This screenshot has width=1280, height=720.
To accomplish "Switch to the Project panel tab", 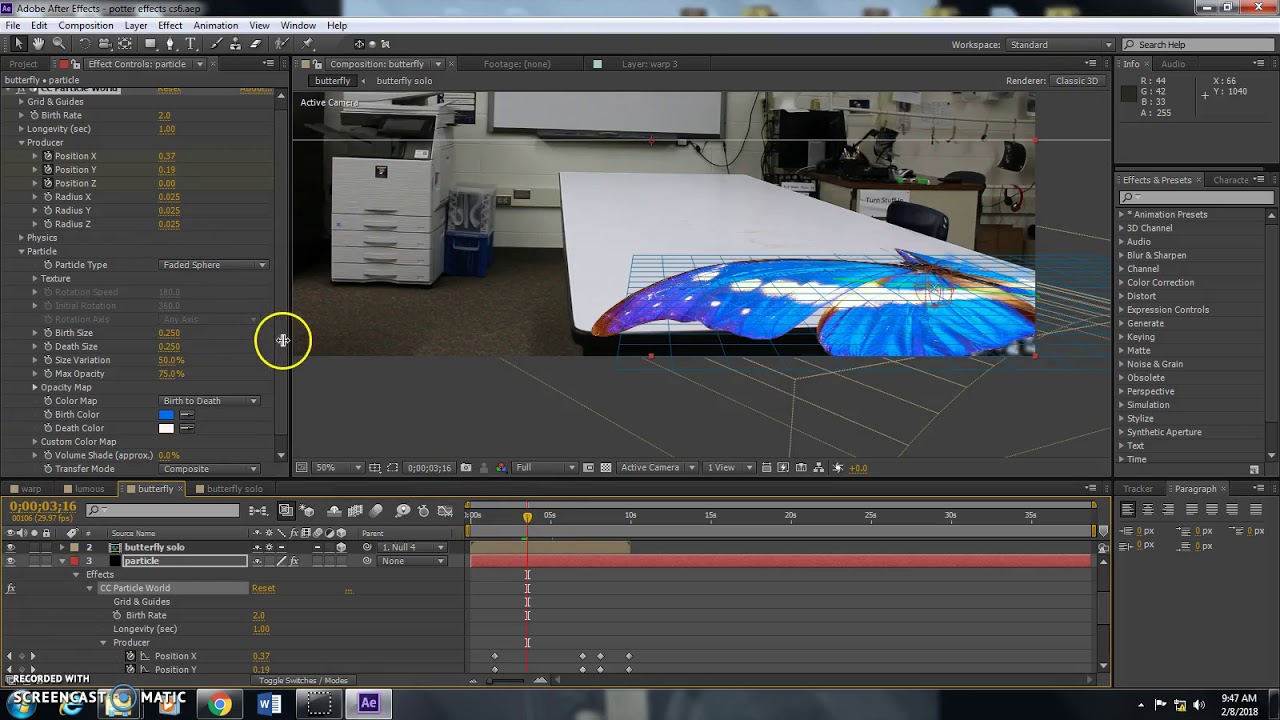I will (23, 64).
